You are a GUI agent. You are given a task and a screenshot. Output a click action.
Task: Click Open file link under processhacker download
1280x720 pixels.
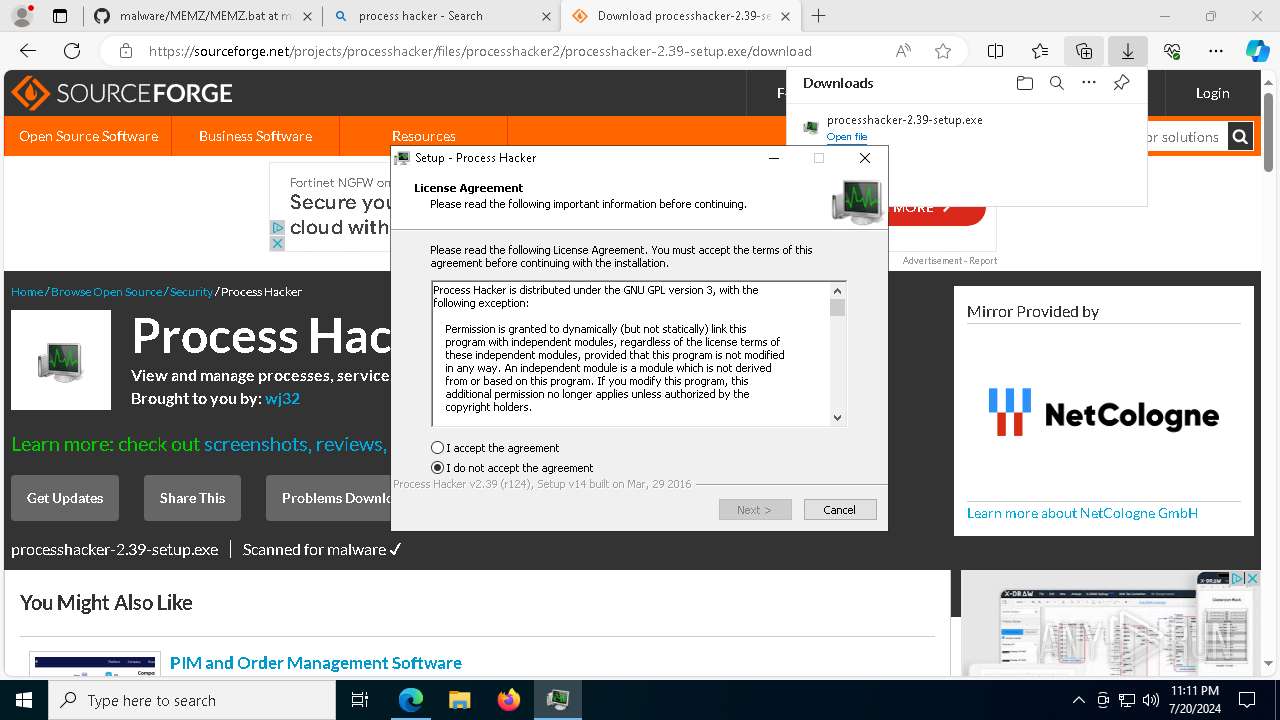pos(847,137)
